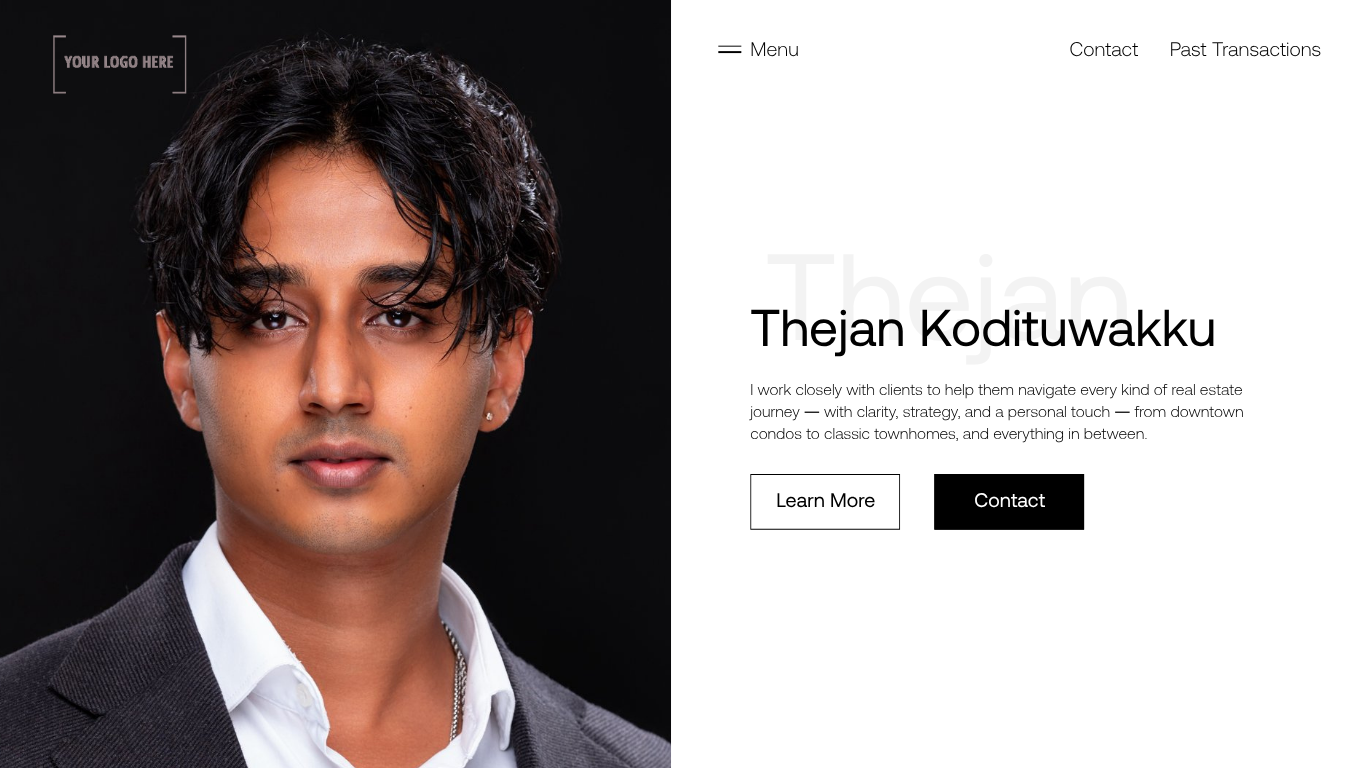Click the silver chain necklace in photo
The image size is (1366, 768).
[x=457, y=680]
